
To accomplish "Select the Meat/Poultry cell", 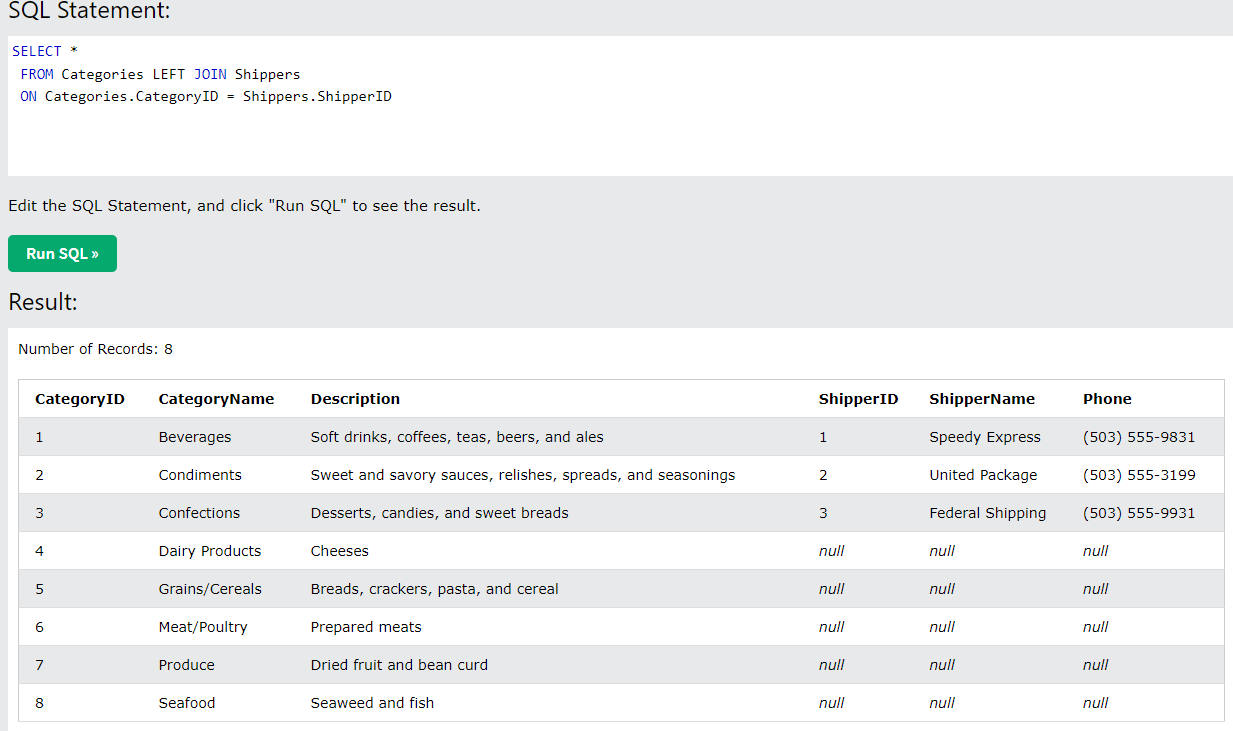I will pos(203,627).
